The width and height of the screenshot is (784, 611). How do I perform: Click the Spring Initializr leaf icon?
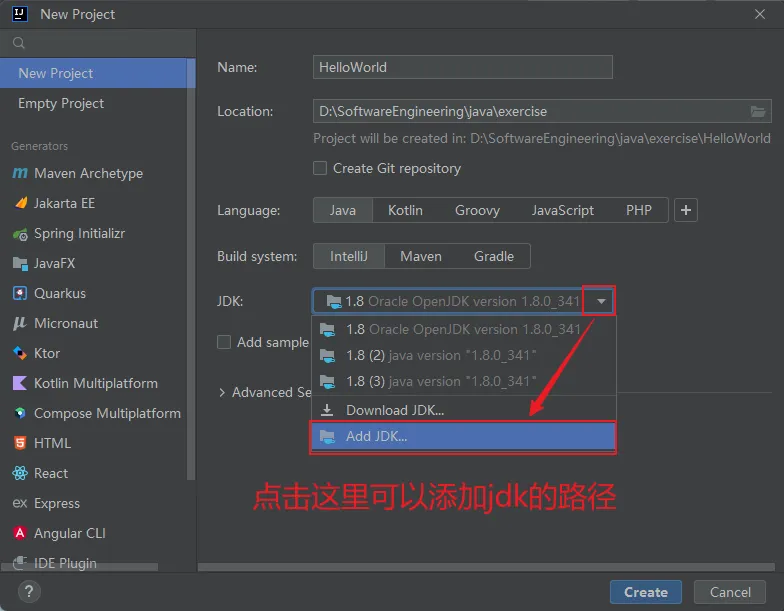pos(20,234)
